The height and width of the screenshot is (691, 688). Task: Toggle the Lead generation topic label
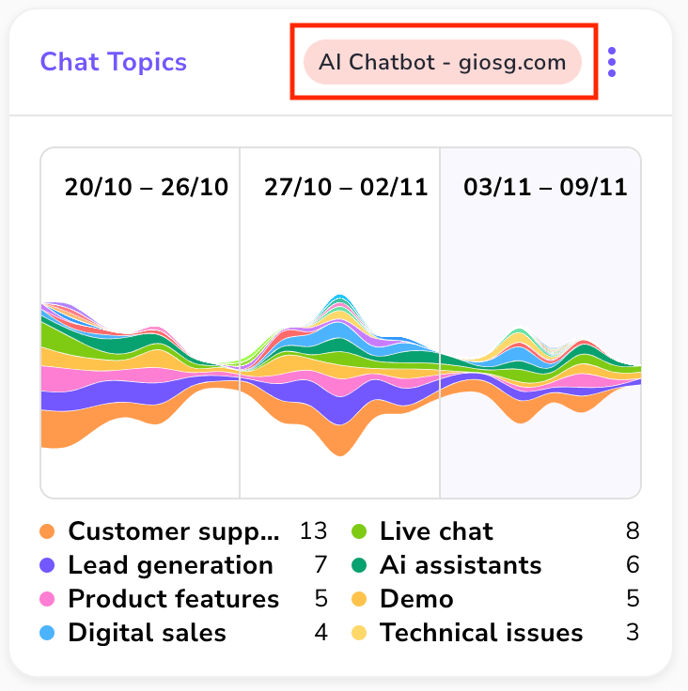(x=170, y=566)
